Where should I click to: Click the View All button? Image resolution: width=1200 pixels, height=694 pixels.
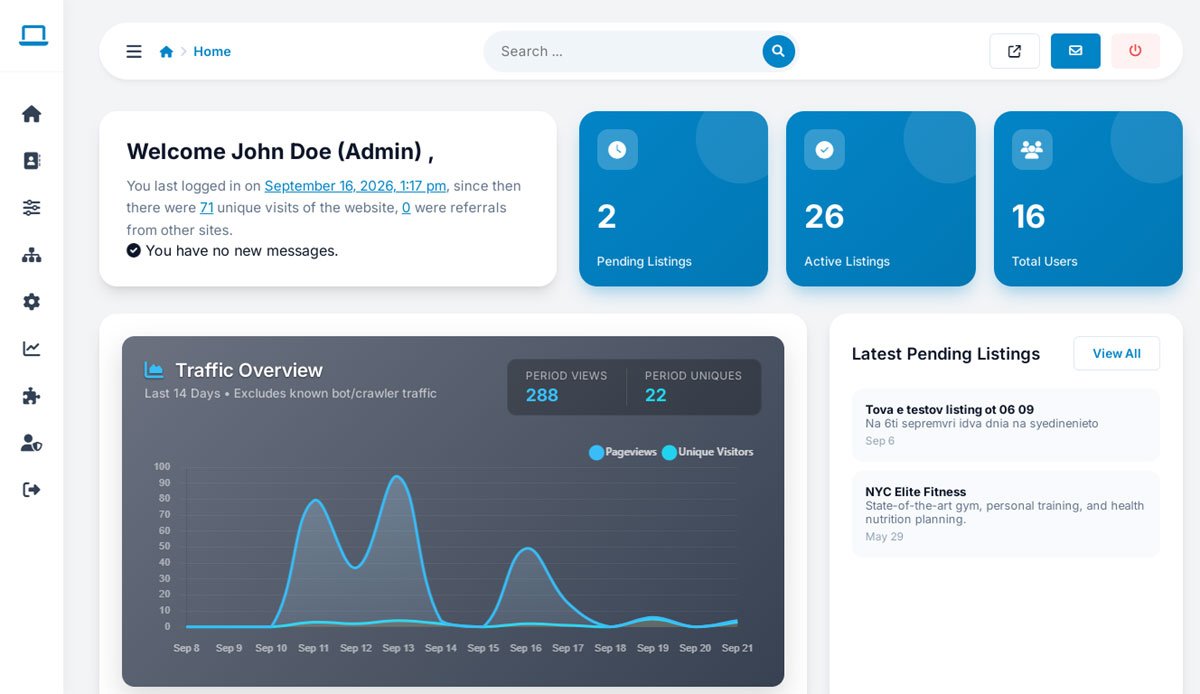pyautogui.click(x=1116, y=354)
